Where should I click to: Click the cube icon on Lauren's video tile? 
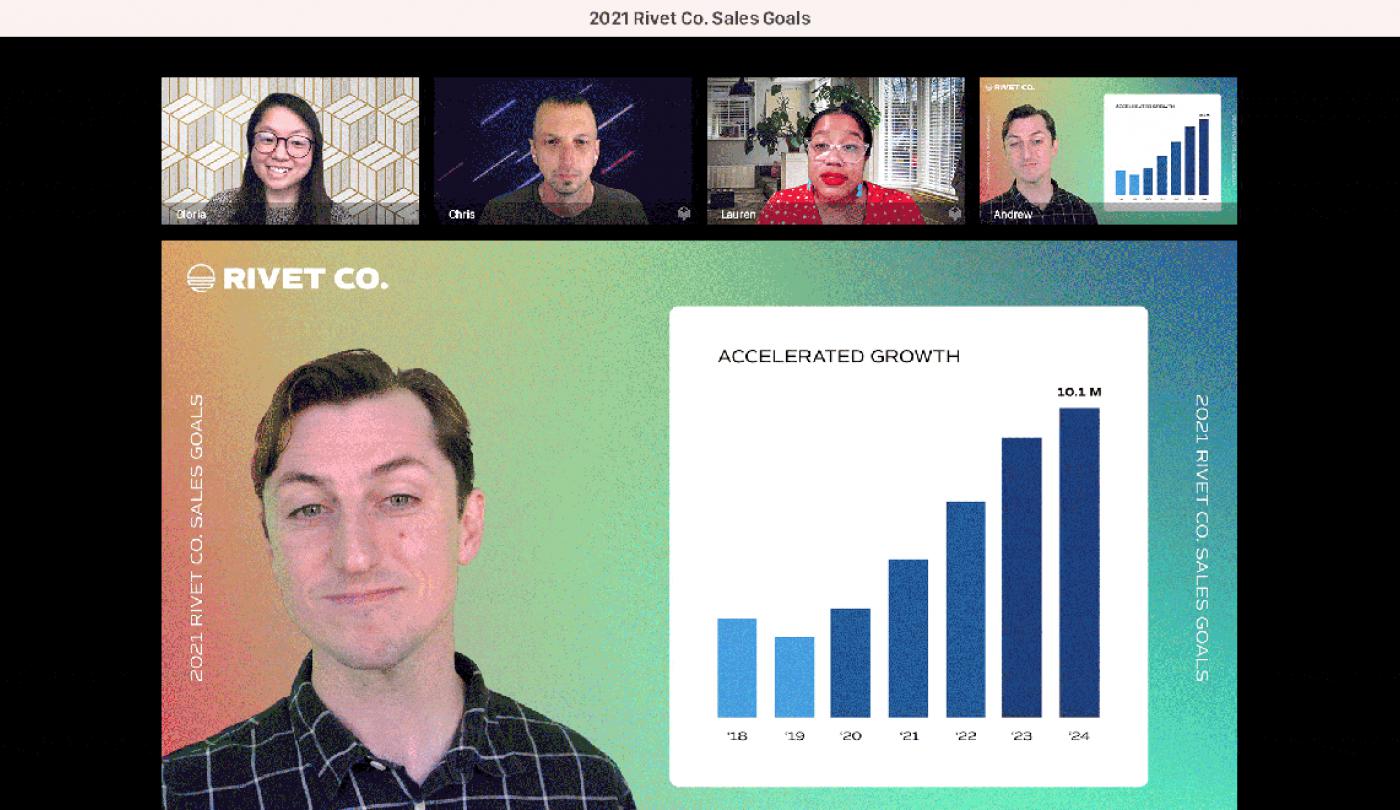[x=956, y=213]
